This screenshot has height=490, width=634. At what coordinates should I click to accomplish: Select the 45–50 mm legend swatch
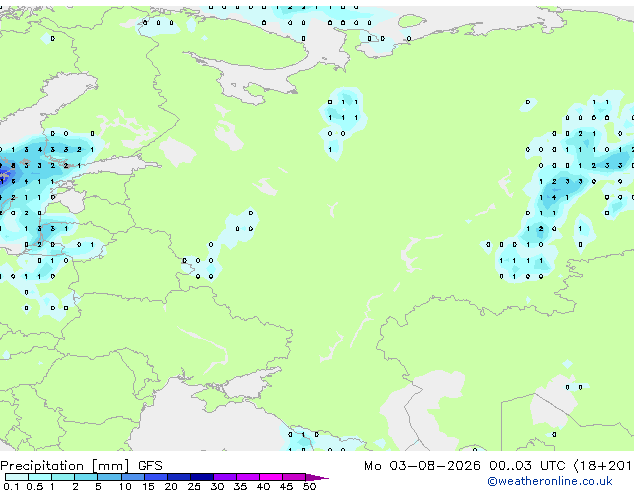click(294, 477)
